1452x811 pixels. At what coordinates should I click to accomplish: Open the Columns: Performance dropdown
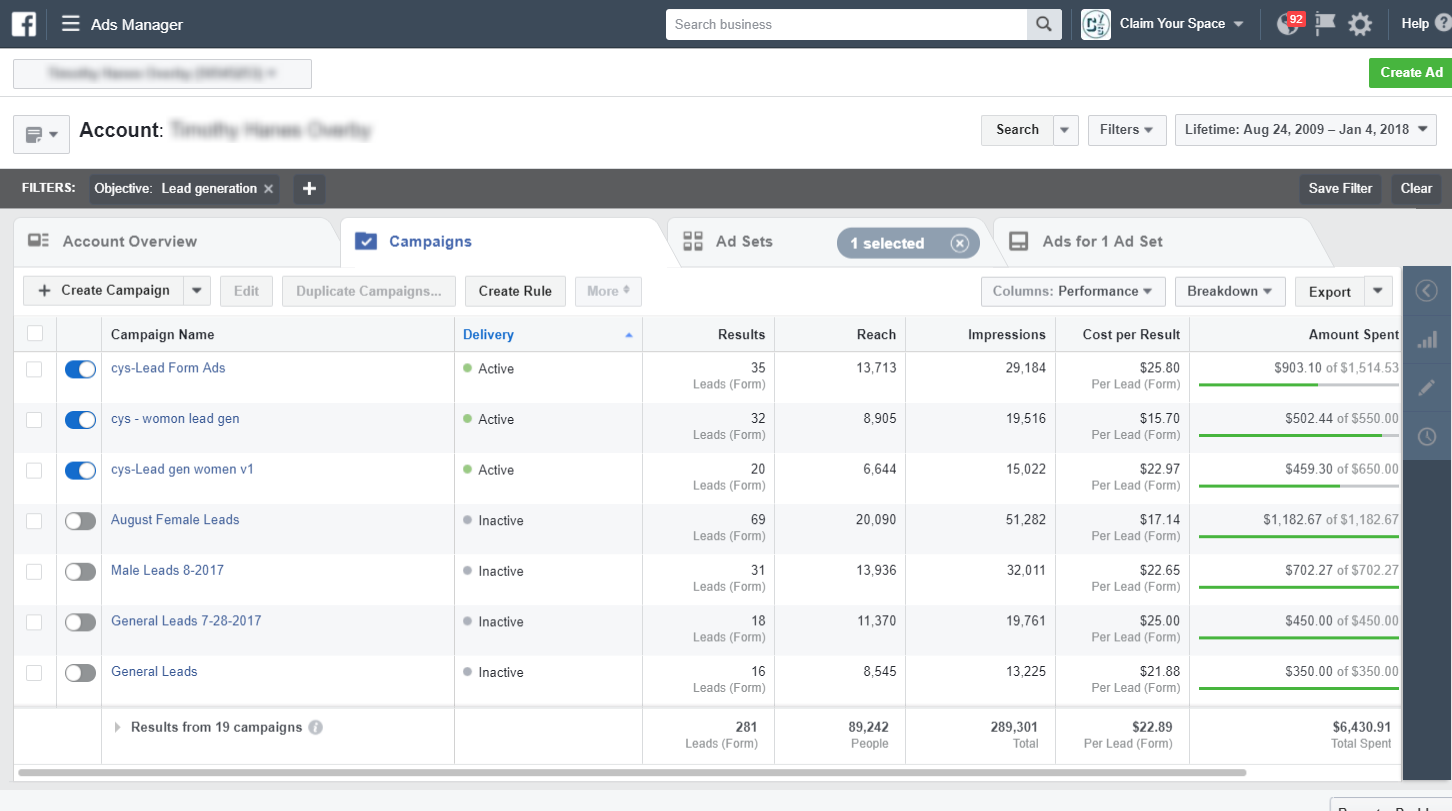(1073, 291)
